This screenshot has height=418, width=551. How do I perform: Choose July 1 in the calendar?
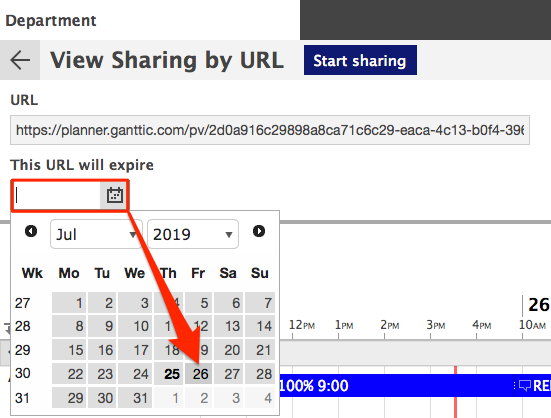(x=69, y=303)
